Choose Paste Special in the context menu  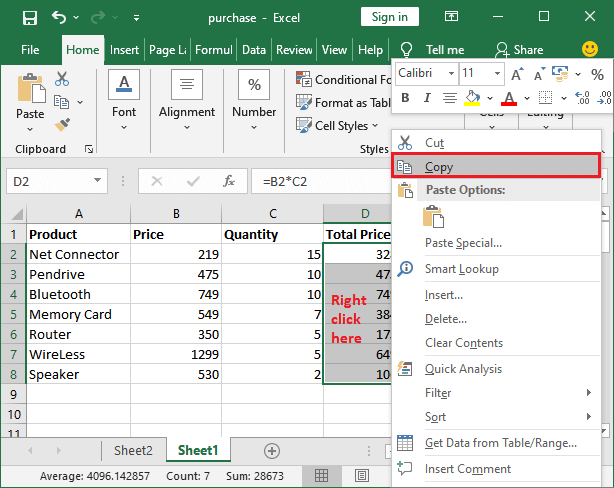[x=496, y=243]
